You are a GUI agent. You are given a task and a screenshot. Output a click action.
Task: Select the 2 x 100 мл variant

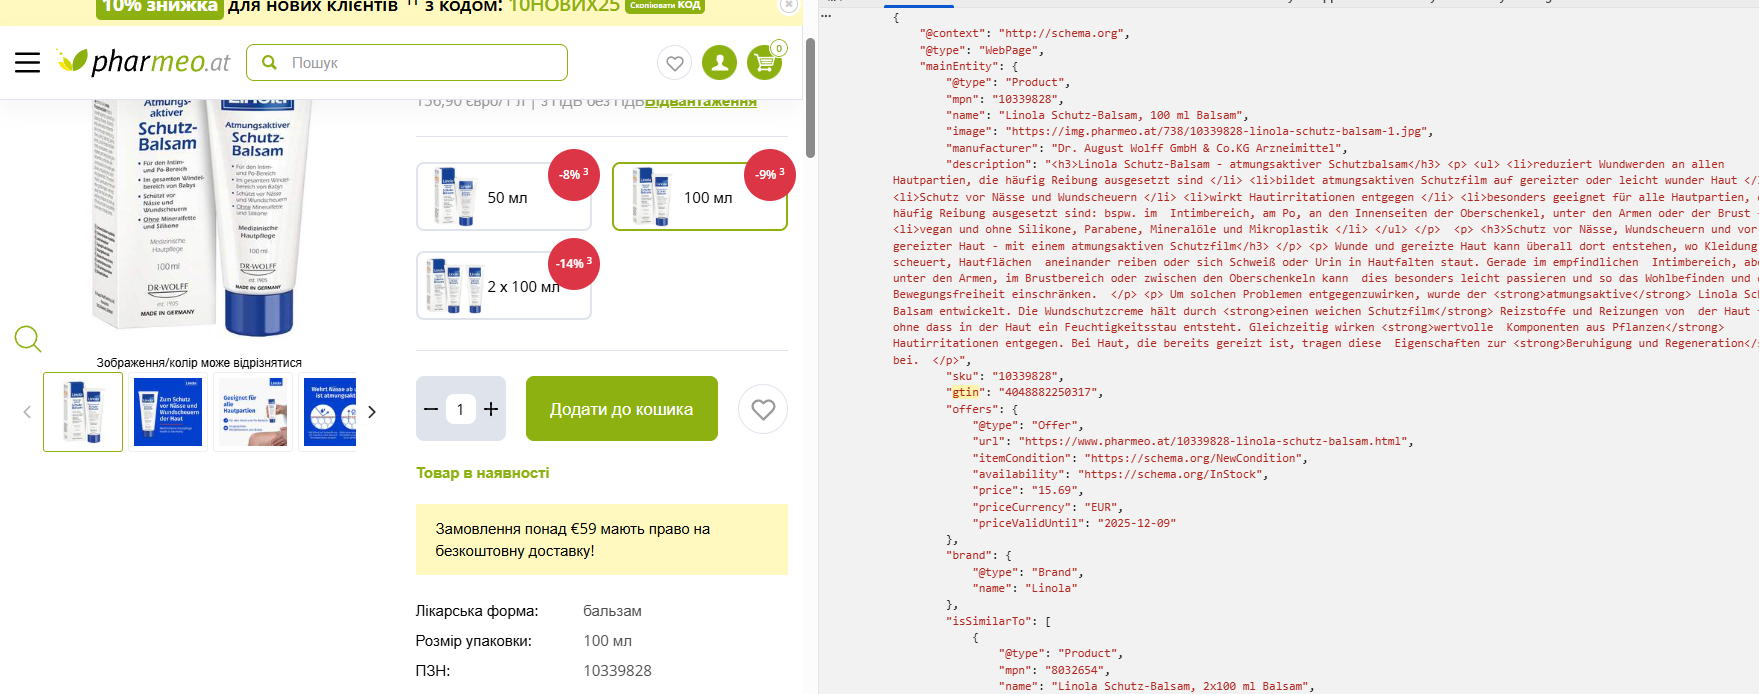(x=503, y=286)
